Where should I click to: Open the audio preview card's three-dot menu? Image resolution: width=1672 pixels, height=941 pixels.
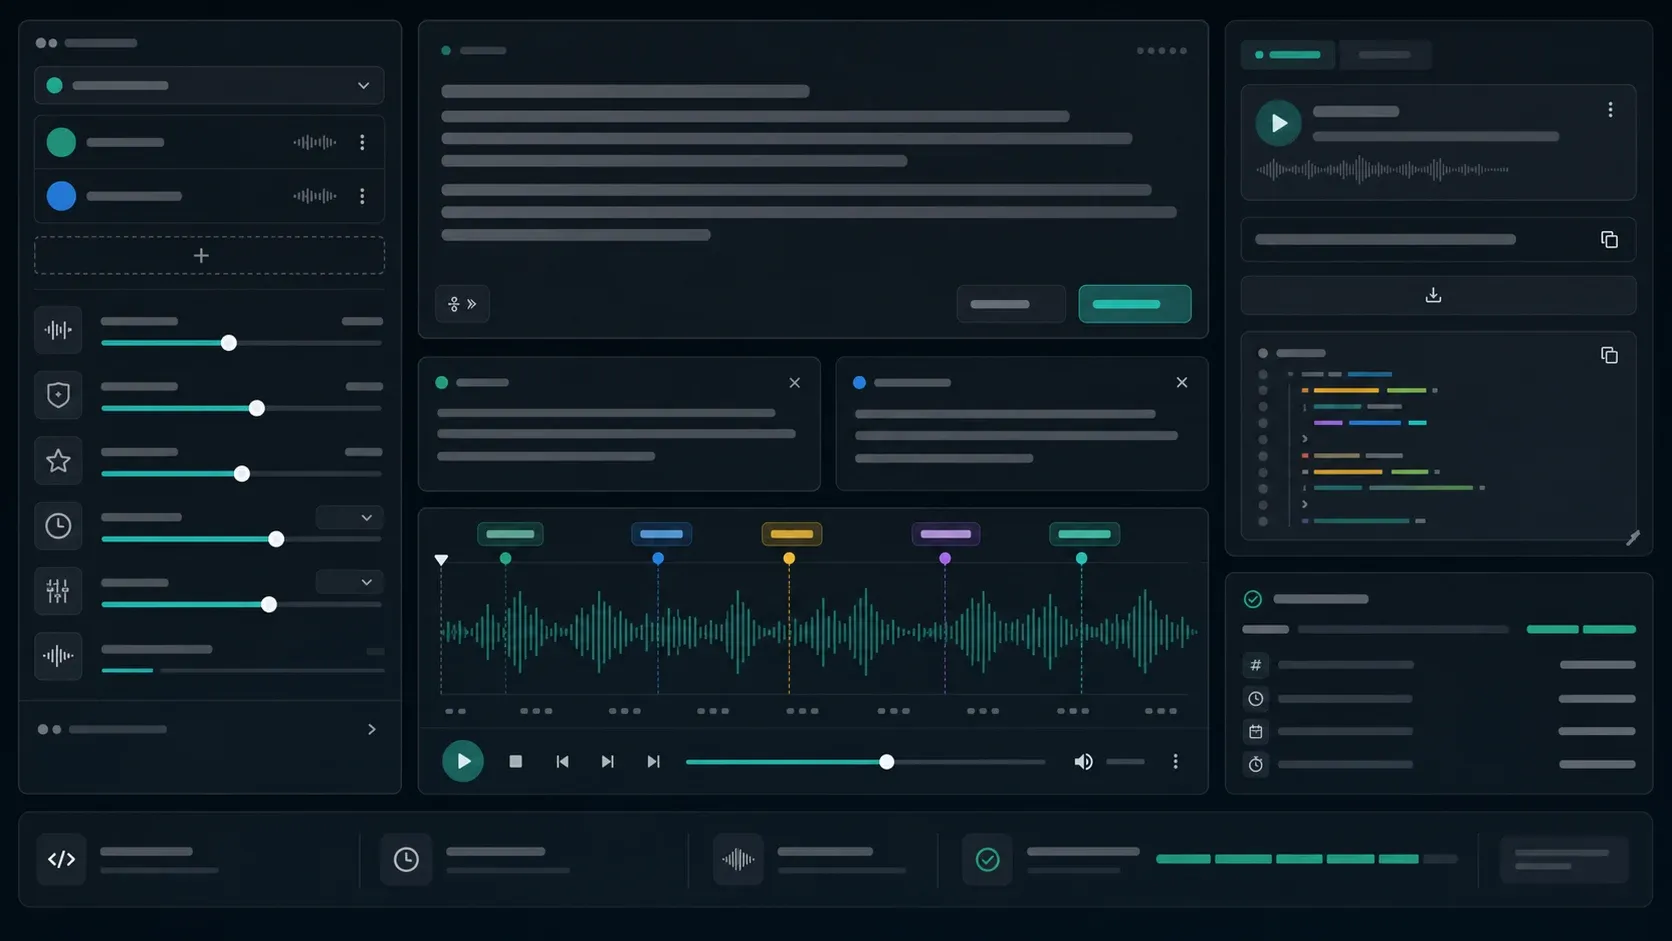(x=1610, y=110)
